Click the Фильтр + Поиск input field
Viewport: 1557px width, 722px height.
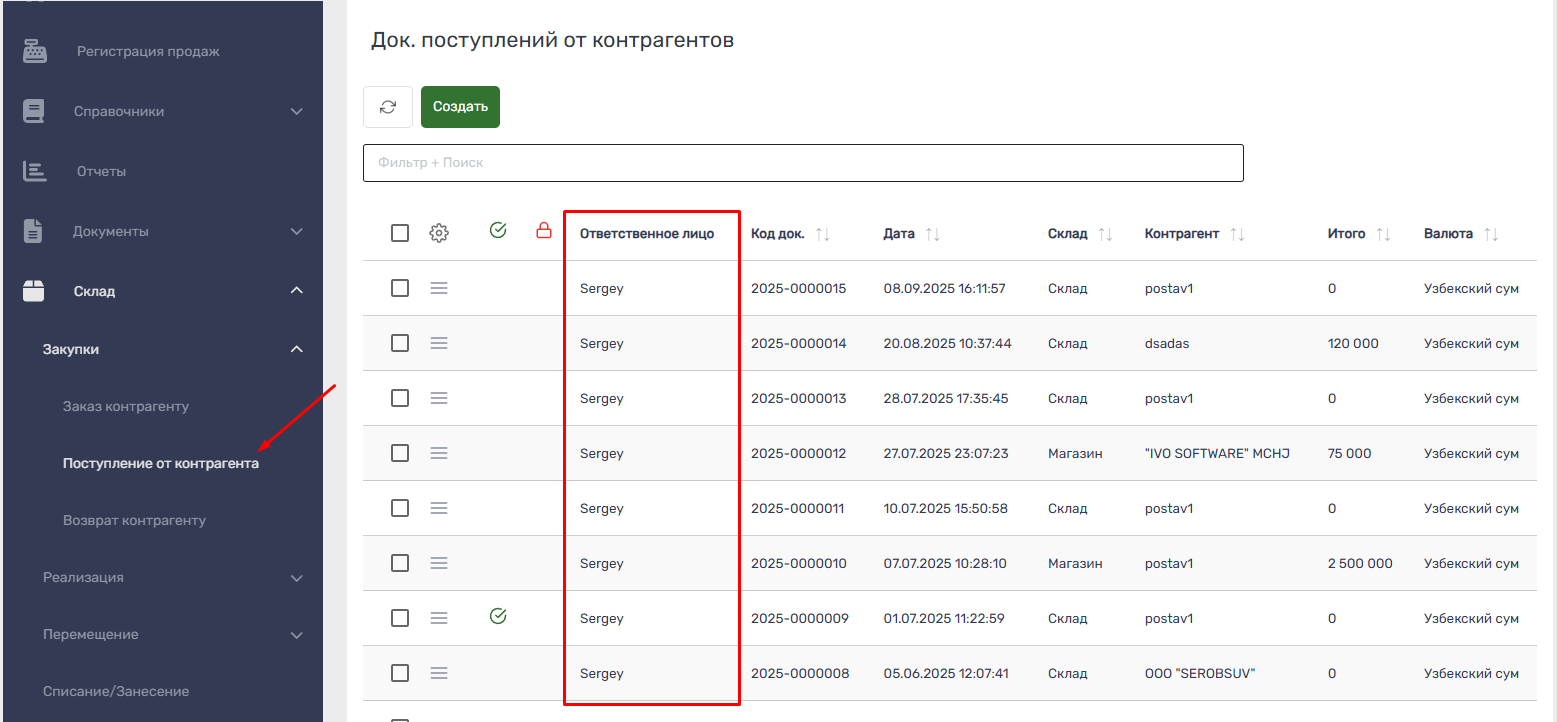[802, 163]
